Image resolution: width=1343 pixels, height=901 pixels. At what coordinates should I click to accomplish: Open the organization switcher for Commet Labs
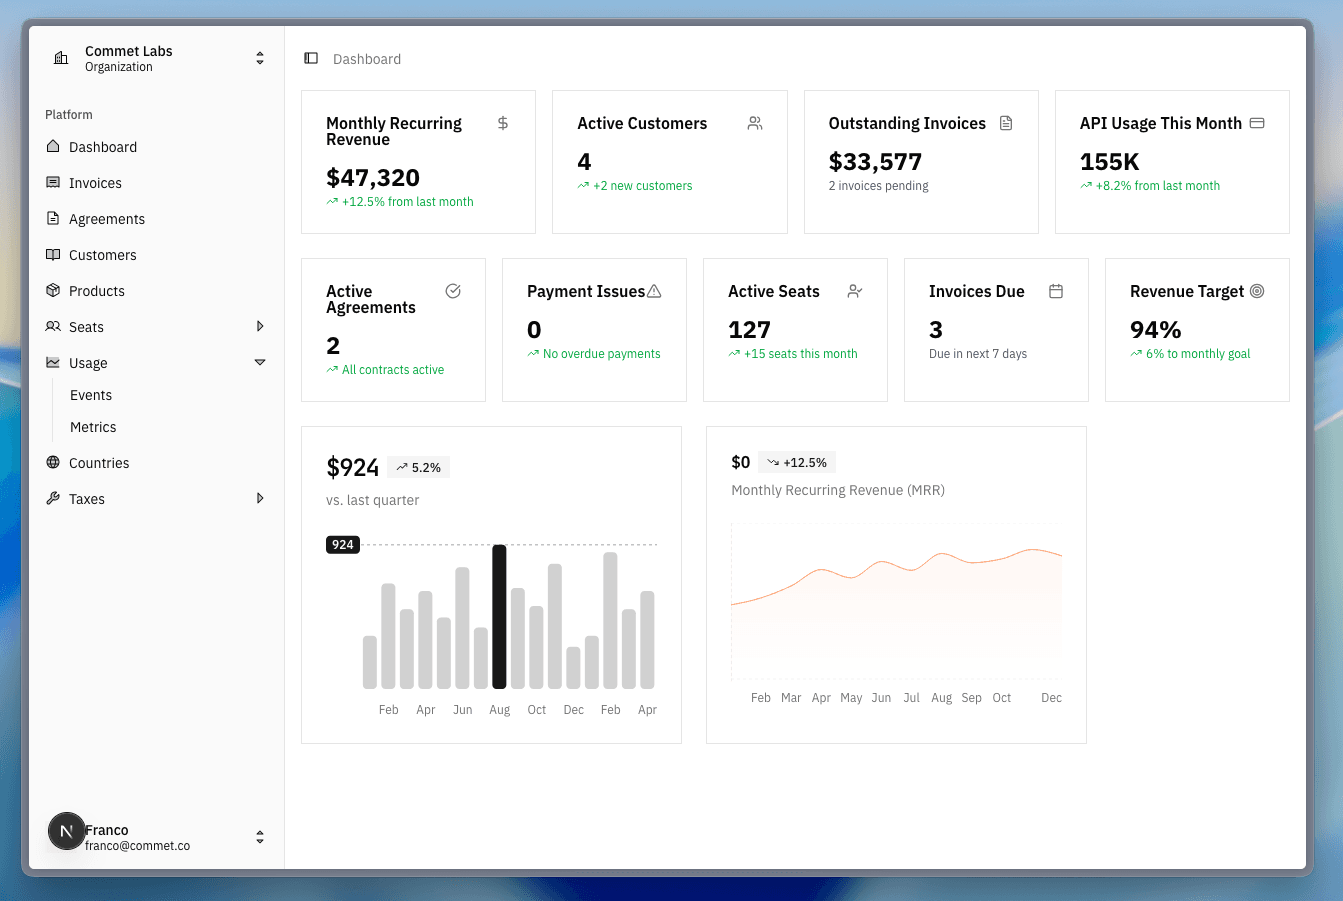tap(259, 58)
